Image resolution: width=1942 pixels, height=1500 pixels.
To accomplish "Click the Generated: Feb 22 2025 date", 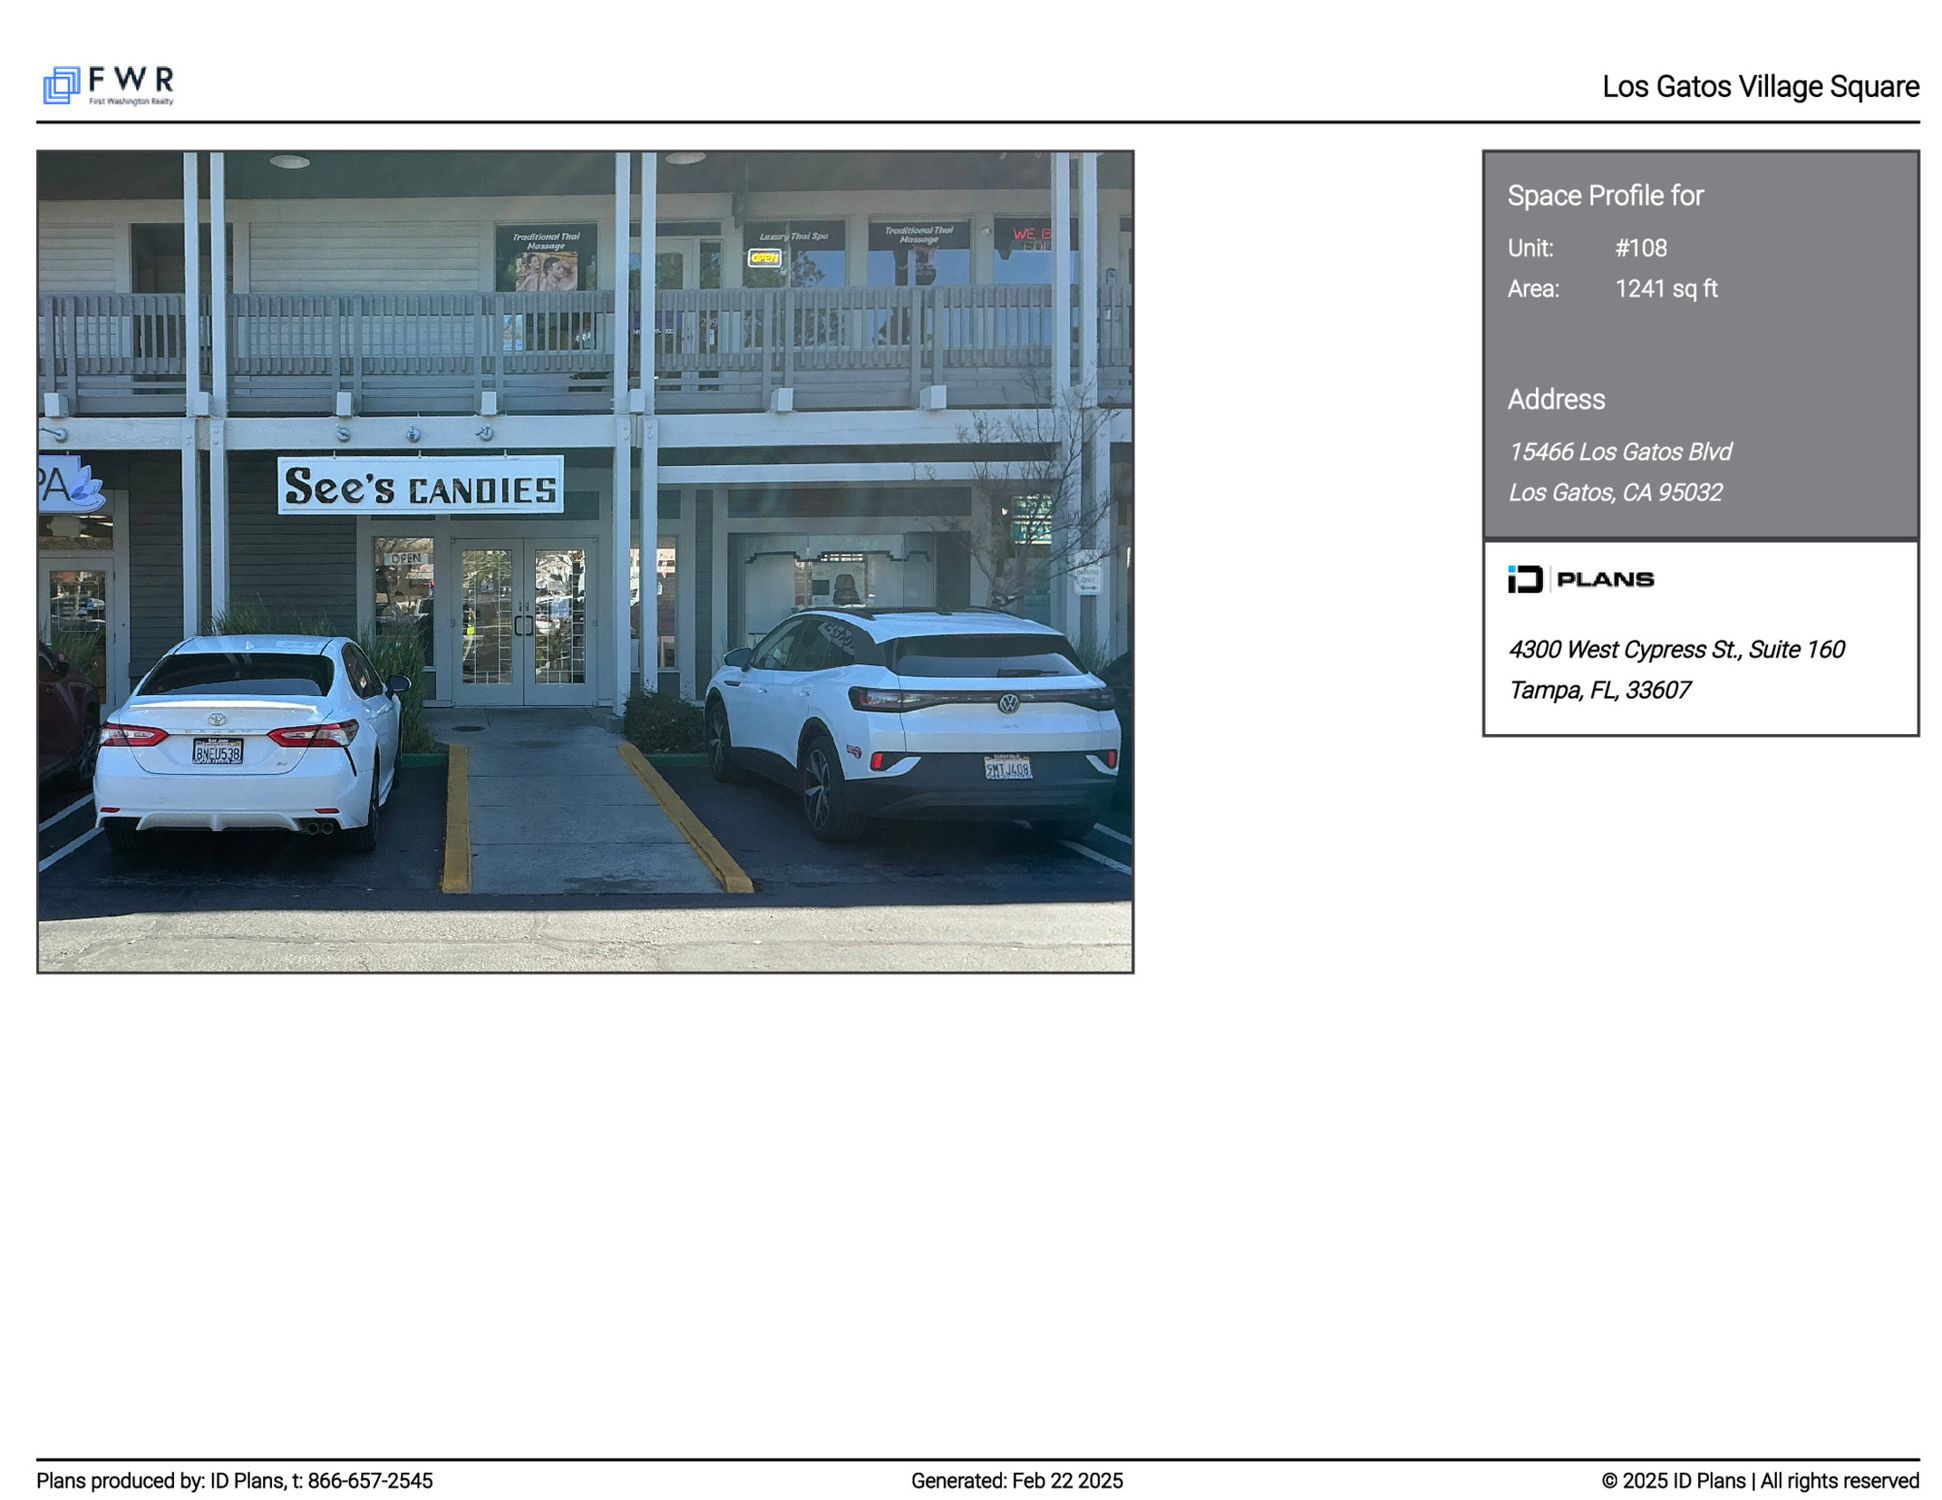I will 1016,1480.
